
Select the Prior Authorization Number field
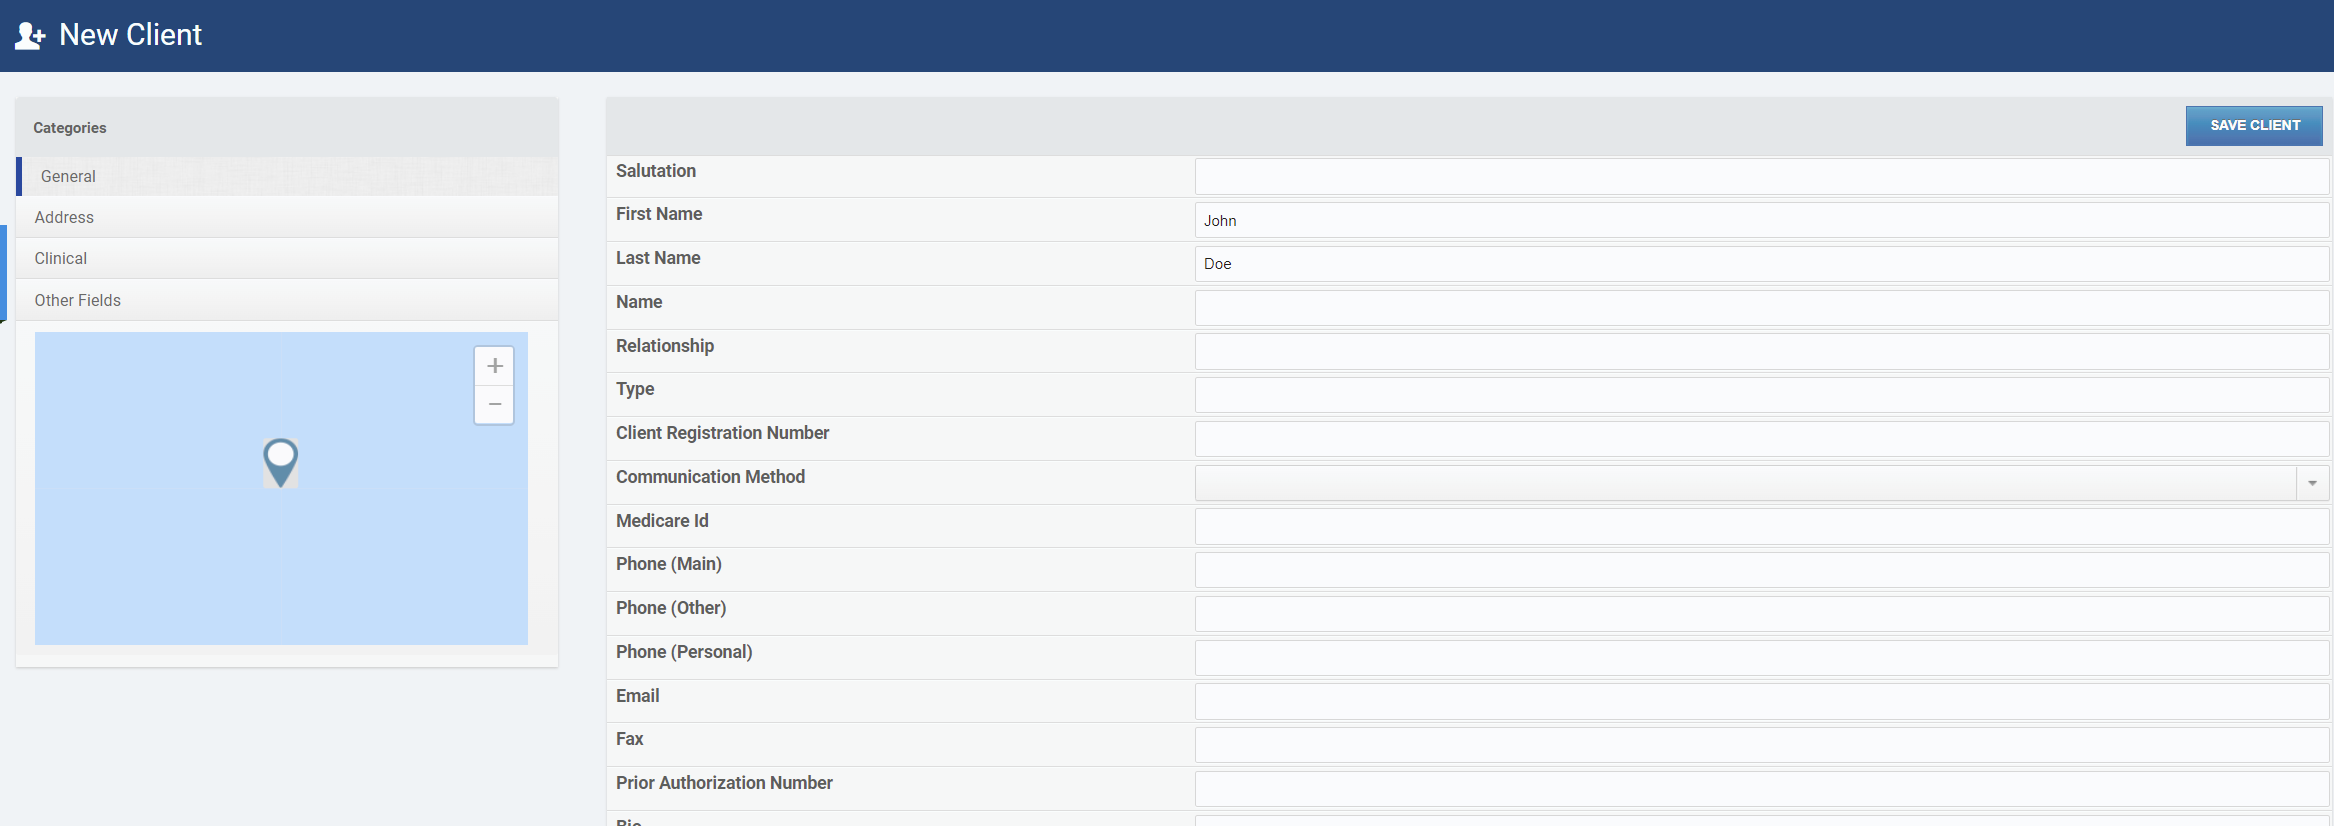pyautogui.click(x=1760, y=789)
